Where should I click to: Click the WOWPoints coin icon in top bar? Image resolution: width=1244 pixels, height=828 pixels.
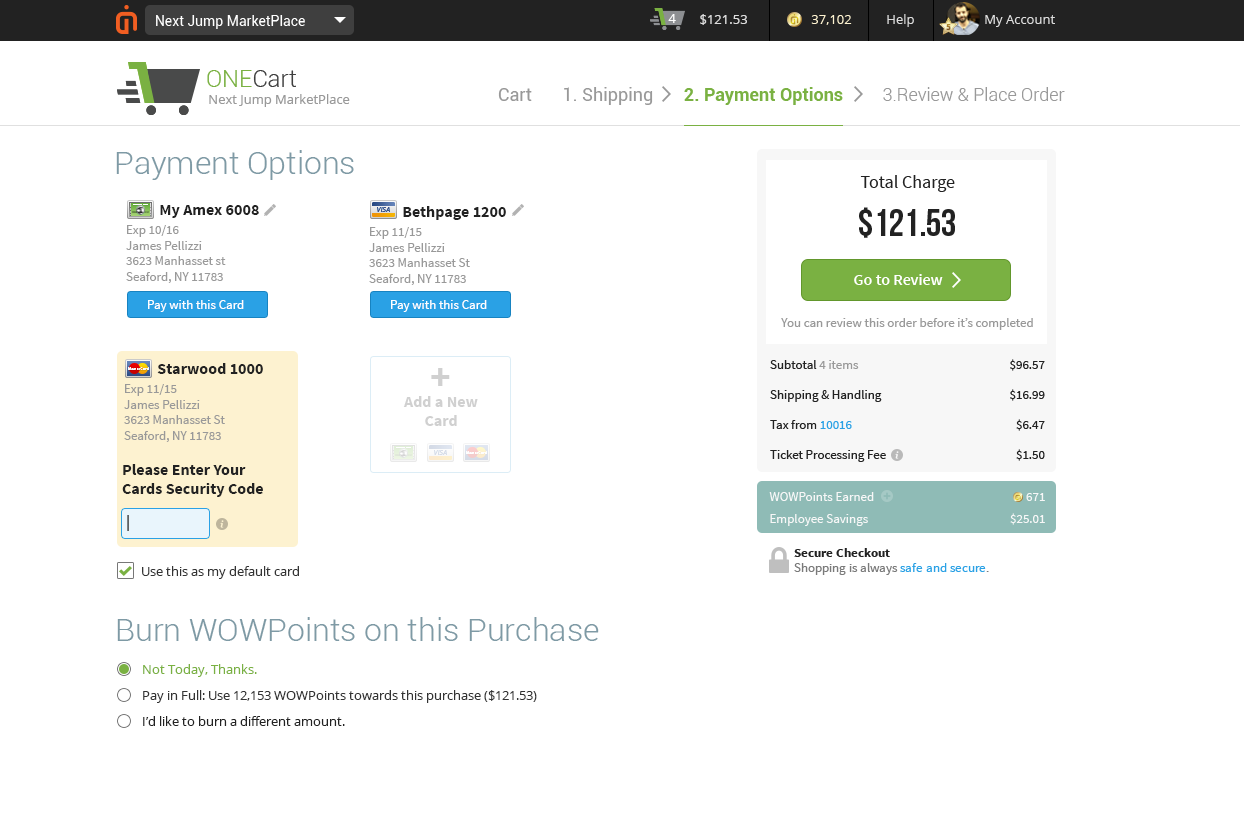coord(794,19)
